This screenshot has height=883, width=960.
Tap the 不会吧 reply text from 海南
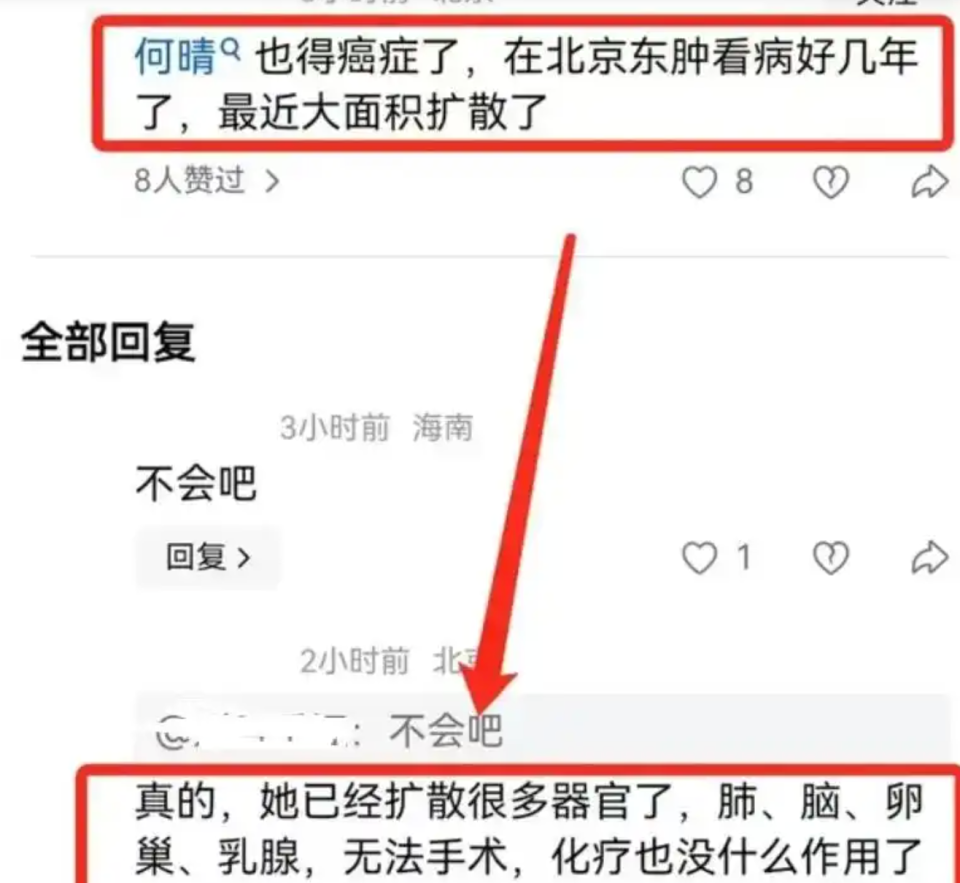pos(196,483)
